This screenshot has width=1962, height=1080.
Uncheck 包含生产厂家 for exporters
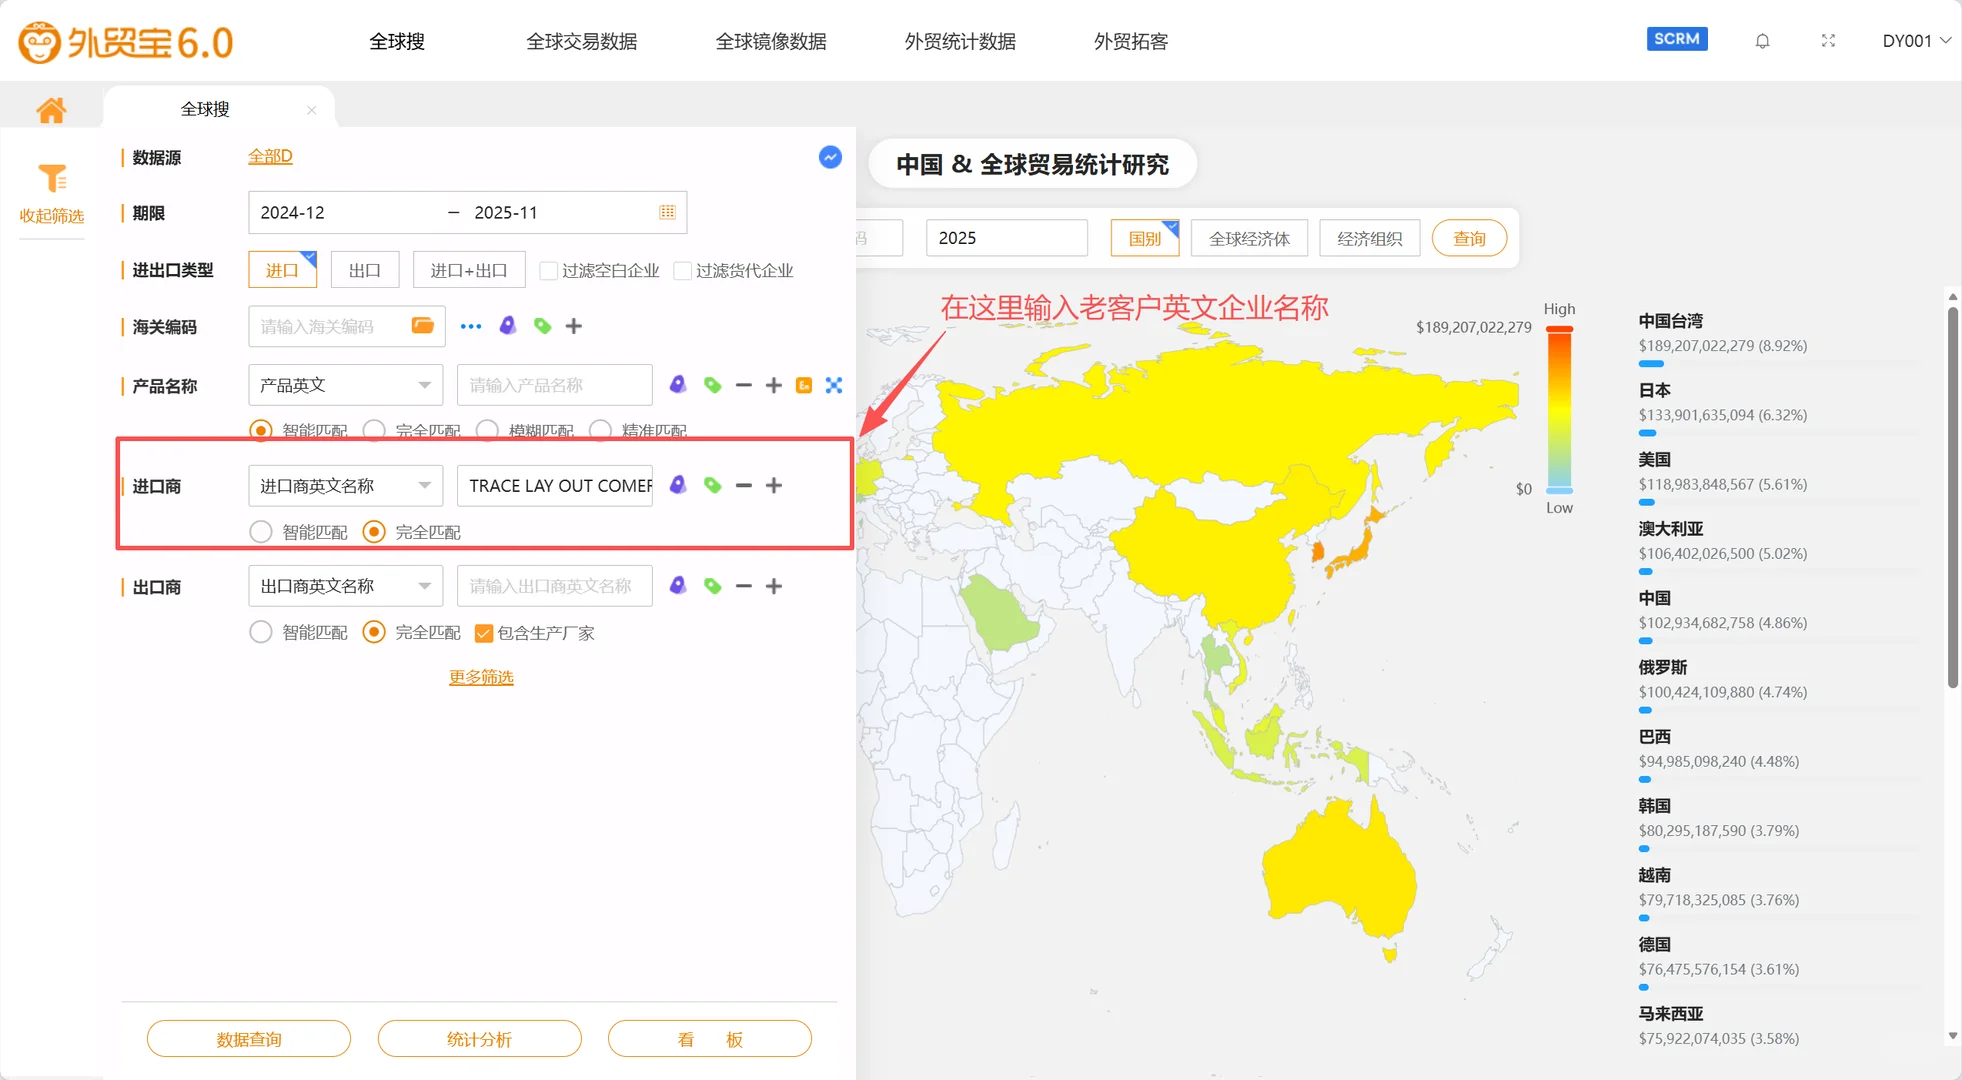pyautogui.click(x=483, y=632)
